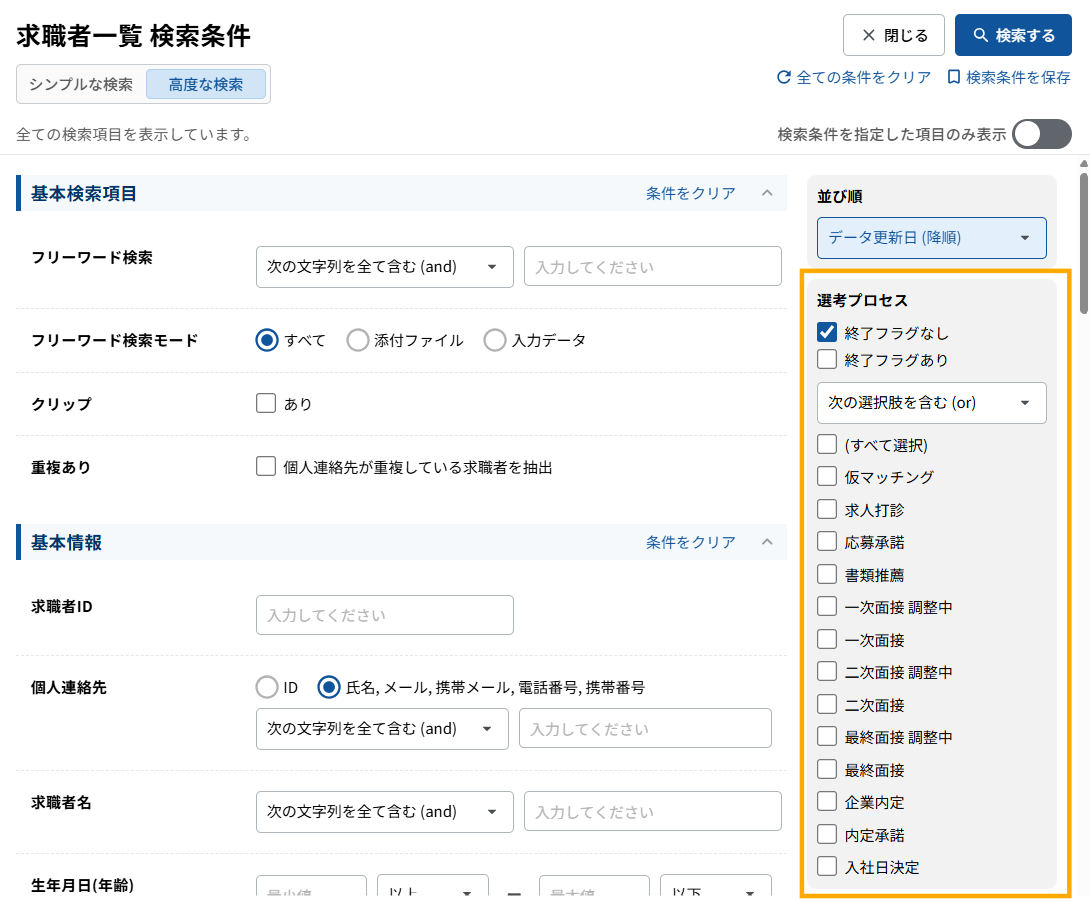Image resolution: width=1090 pixels, height=899 pixels.
Task: Select the 高度な検索 tab
Action: click(206, 85)
